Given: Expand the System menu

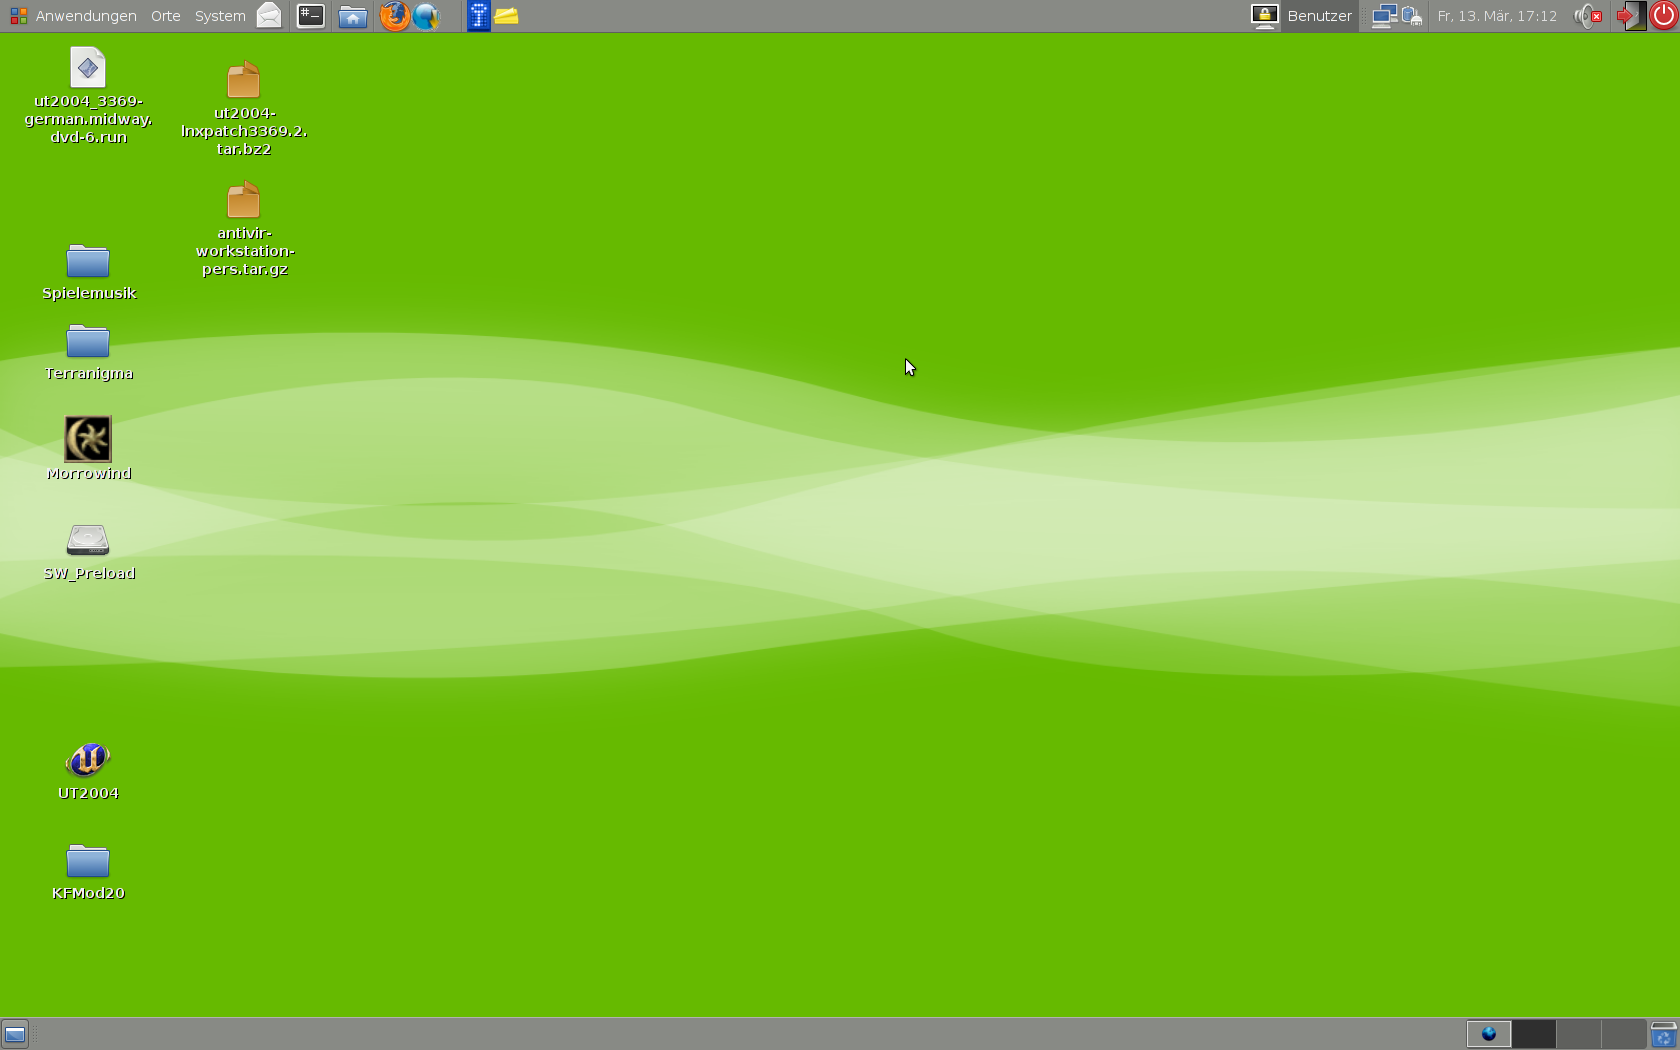Looking at the screenshot, I should [x=220, y=16].
